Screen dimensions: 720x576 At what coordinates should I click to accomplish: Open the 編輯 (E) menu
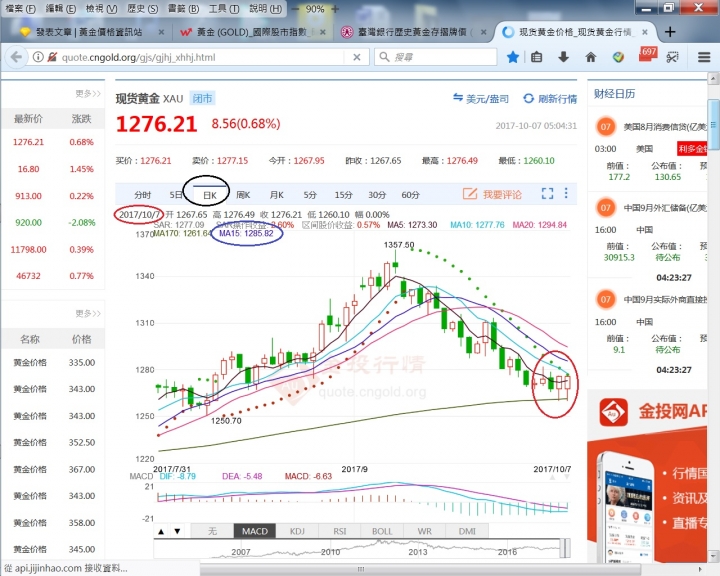(x=61, y=9)
